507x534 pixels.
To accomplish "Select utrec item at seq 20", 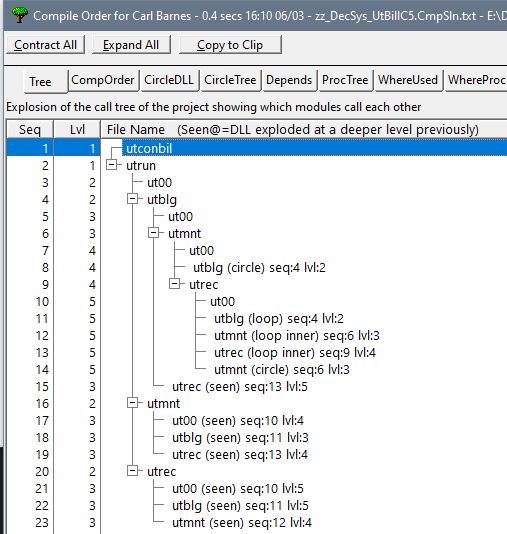I will pos(161,472).
